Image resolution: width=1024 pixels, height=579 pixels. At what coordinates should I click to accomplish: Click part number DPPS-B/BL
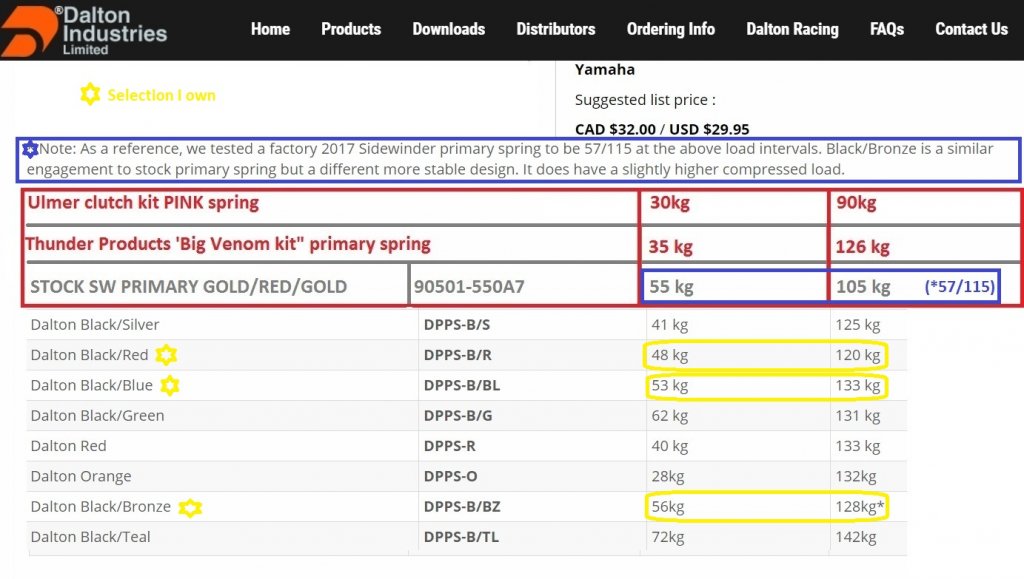click(x=462, y=386)
